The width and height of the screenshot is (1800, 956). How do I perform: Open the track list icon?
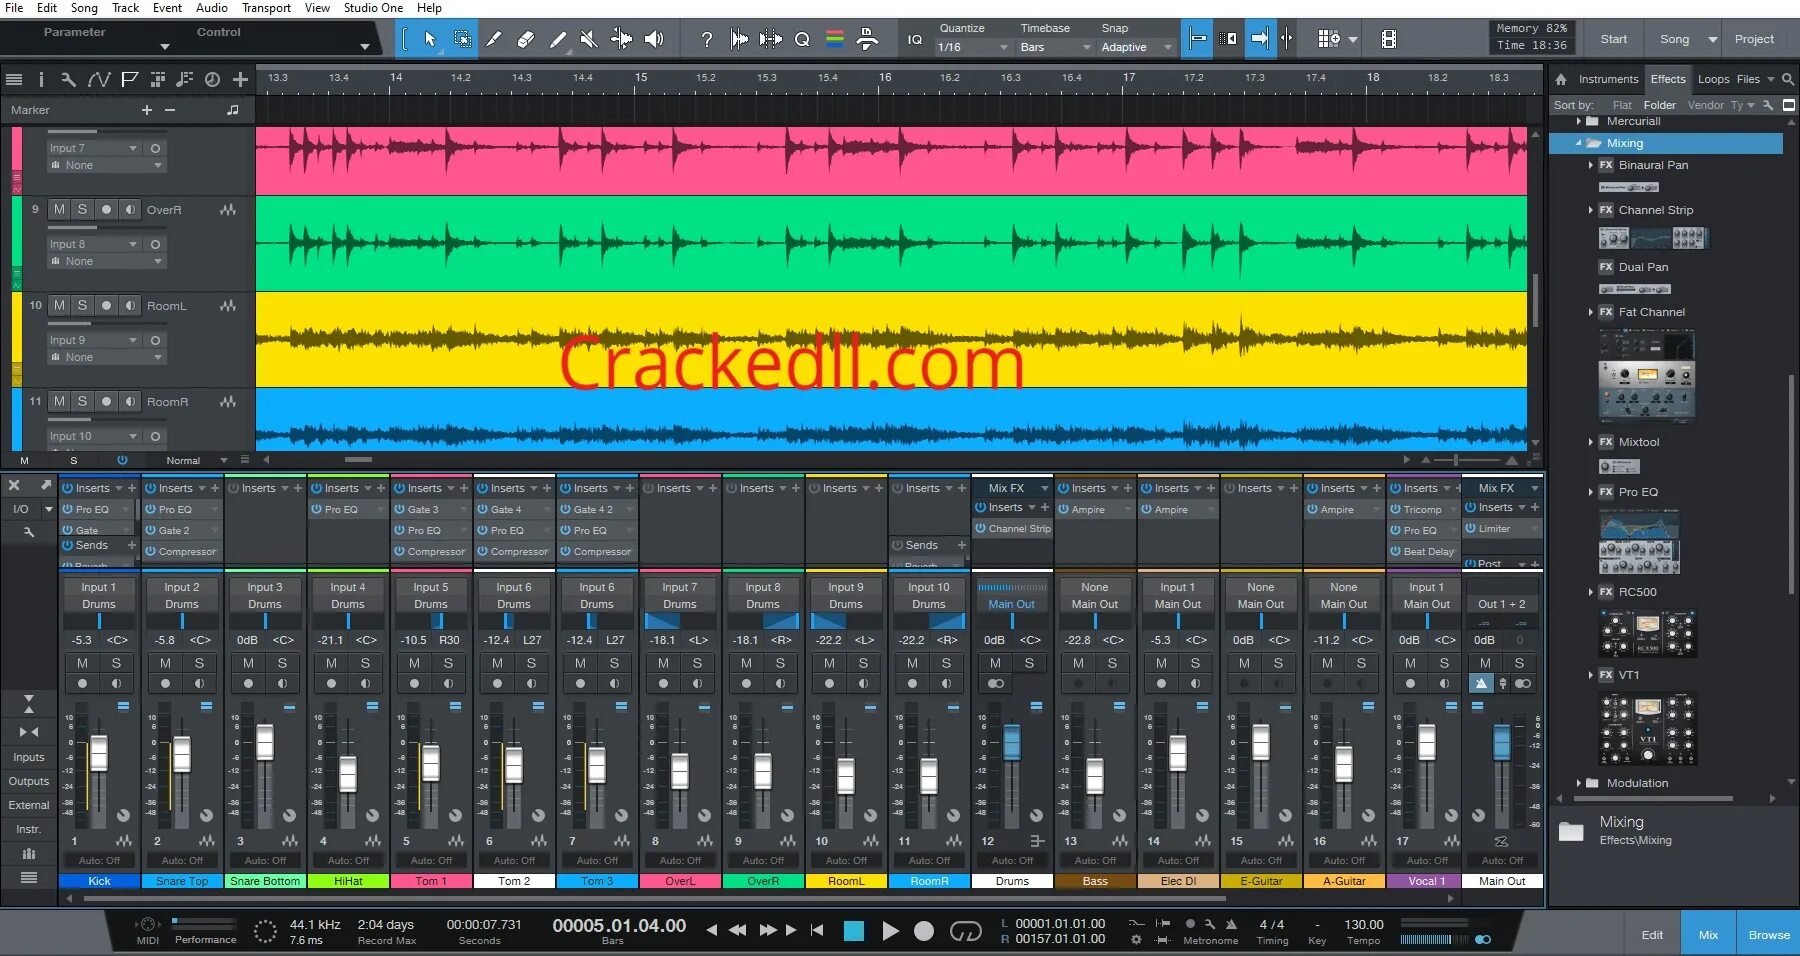pyautogui.click(x=14, y=79)
